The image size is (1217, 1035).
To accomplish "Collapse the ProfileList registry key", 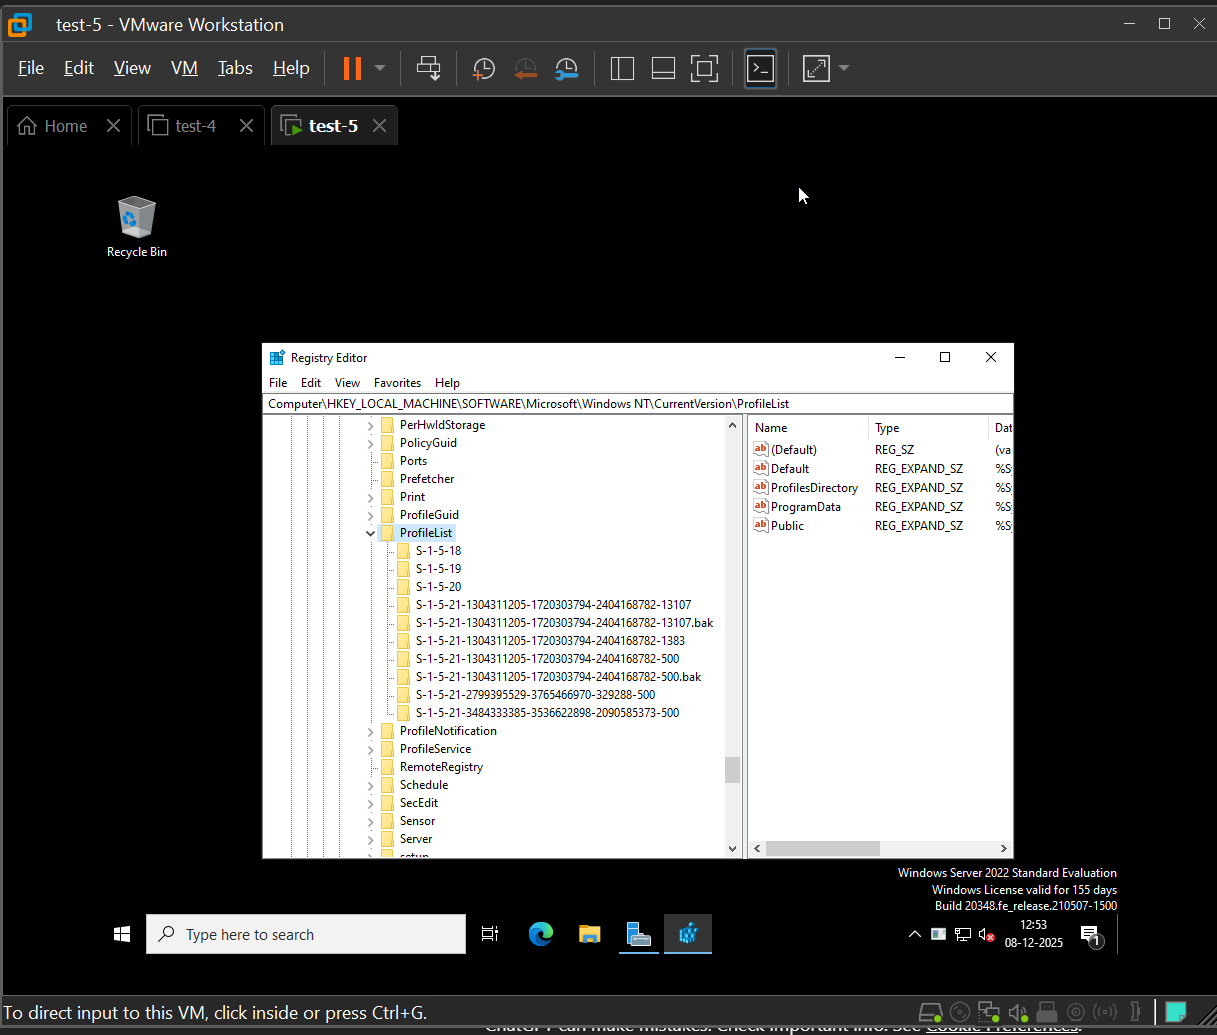I will (371, 533).
